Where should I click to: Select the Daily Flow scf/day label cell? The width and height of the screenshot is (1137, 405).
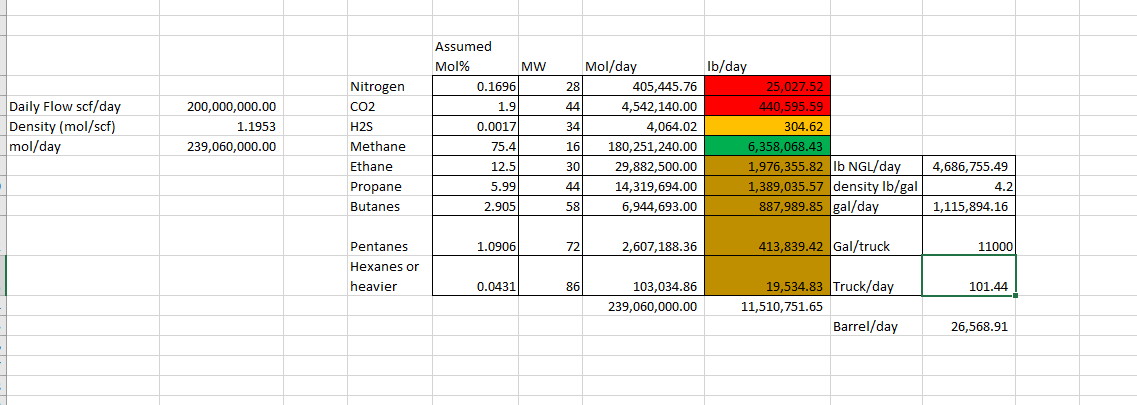(83, 107)
